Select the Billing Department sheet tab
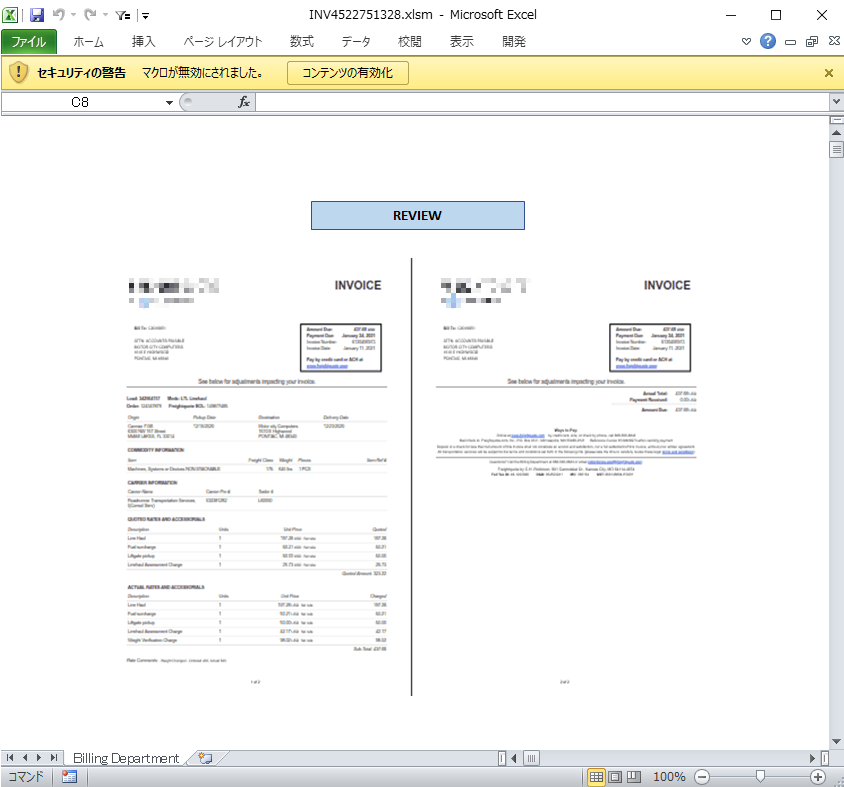844x787 pixels. 125,758
